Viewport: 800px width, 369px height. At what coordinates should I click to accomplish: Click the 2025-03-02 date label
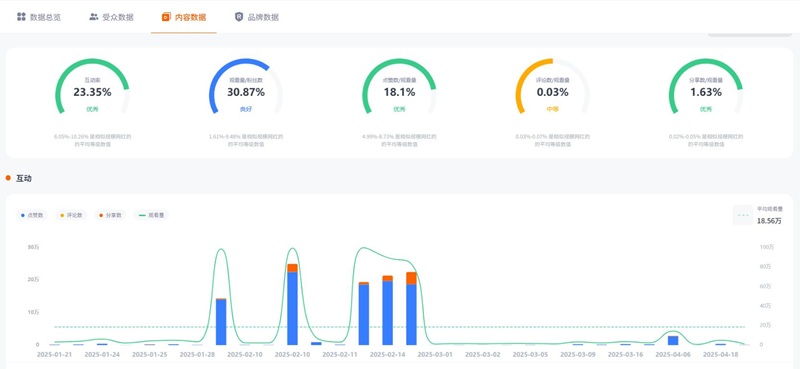coord(483,354)
